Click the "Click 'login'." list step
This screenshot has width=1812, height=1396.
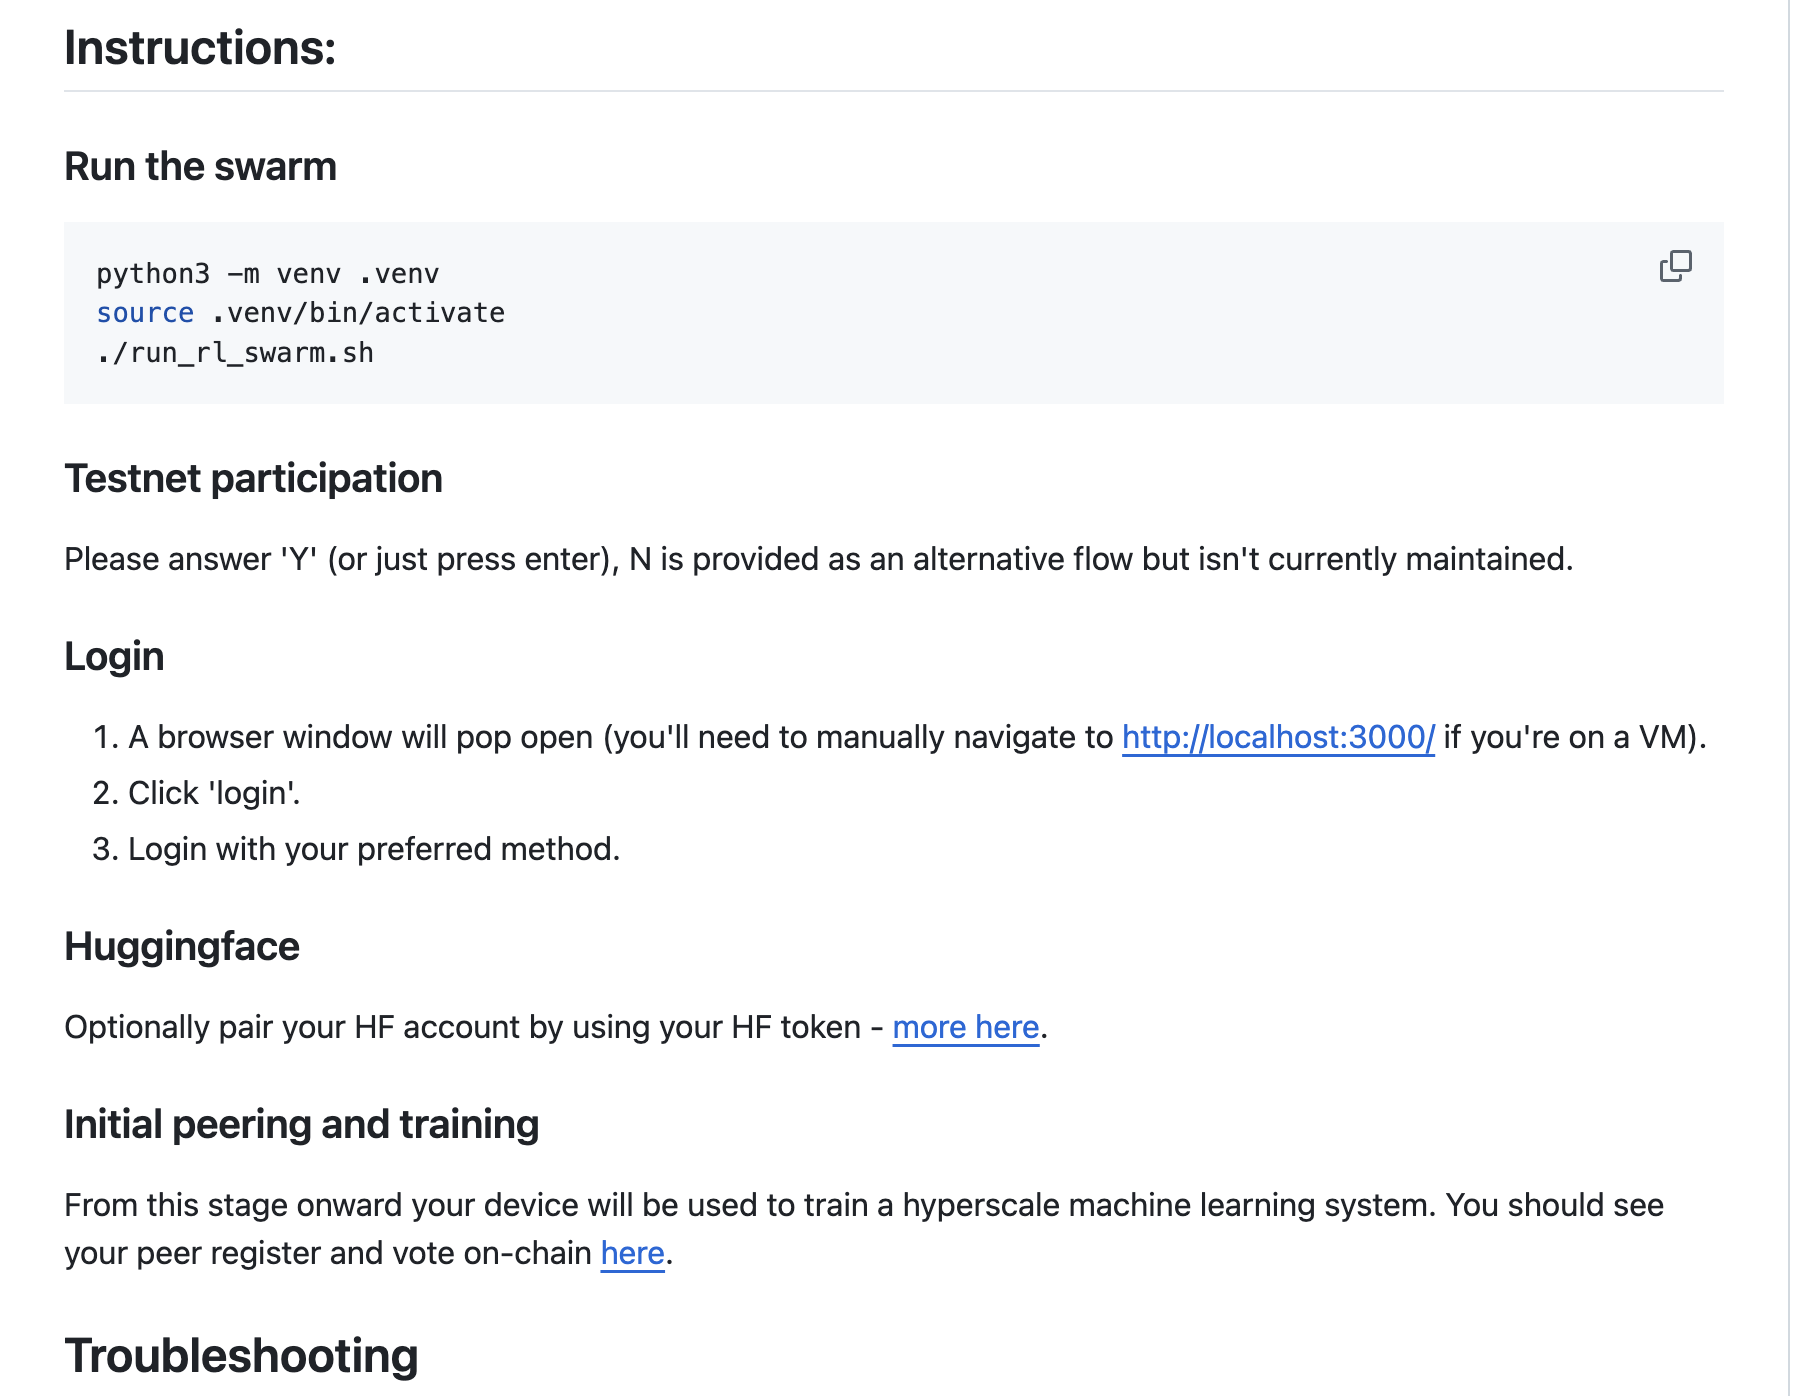pyautogui.click(x=214, y=794)
